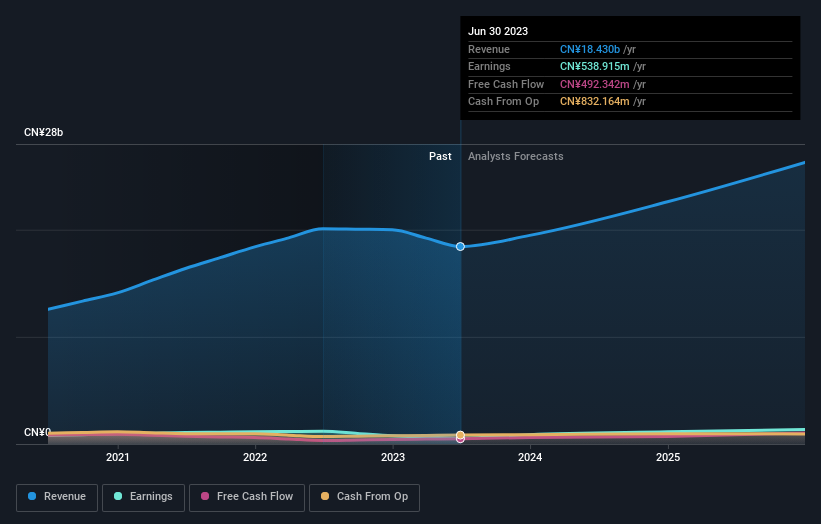The image size is (821, 524).
Task: Toggle the Free Cash Flow legend series
Action: coord(247,497)
